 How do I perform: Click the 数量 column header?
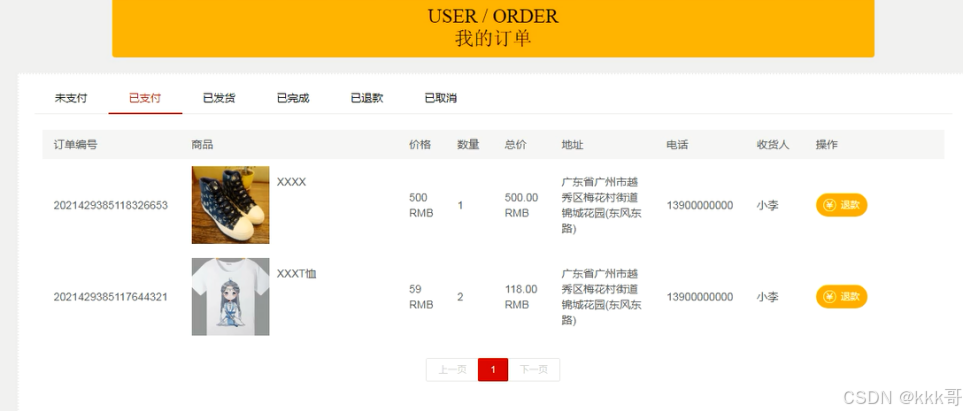[x=468, y=145]
